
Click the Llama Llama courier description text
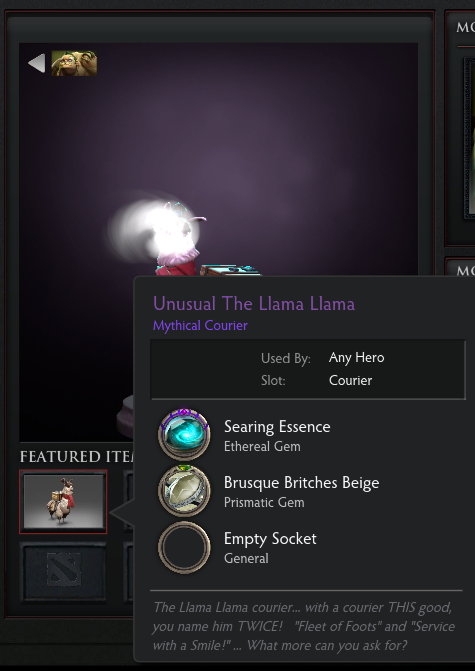point(304,626)
